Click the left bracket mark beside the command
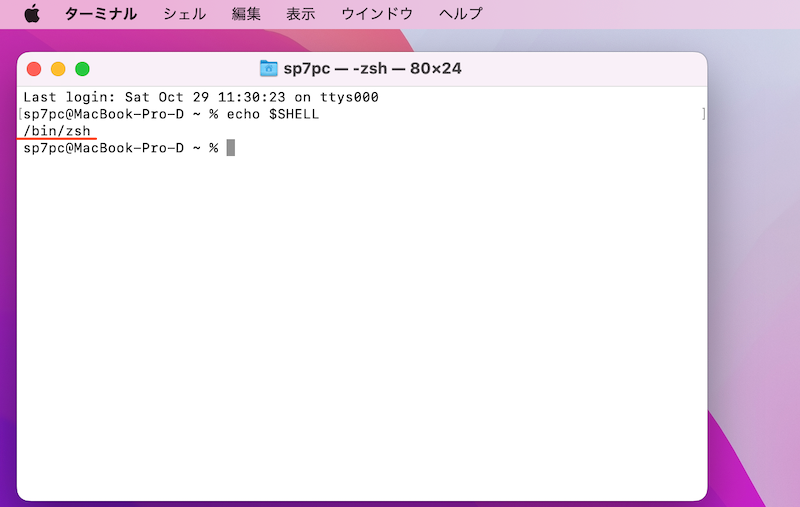 tap(20, 115)
